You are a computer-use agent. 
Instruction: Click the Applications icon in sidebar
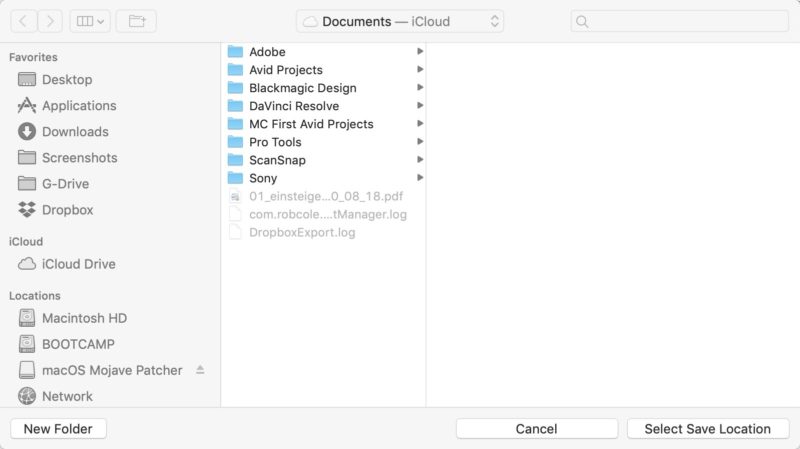pyautogui.click(x=27, y=106)
